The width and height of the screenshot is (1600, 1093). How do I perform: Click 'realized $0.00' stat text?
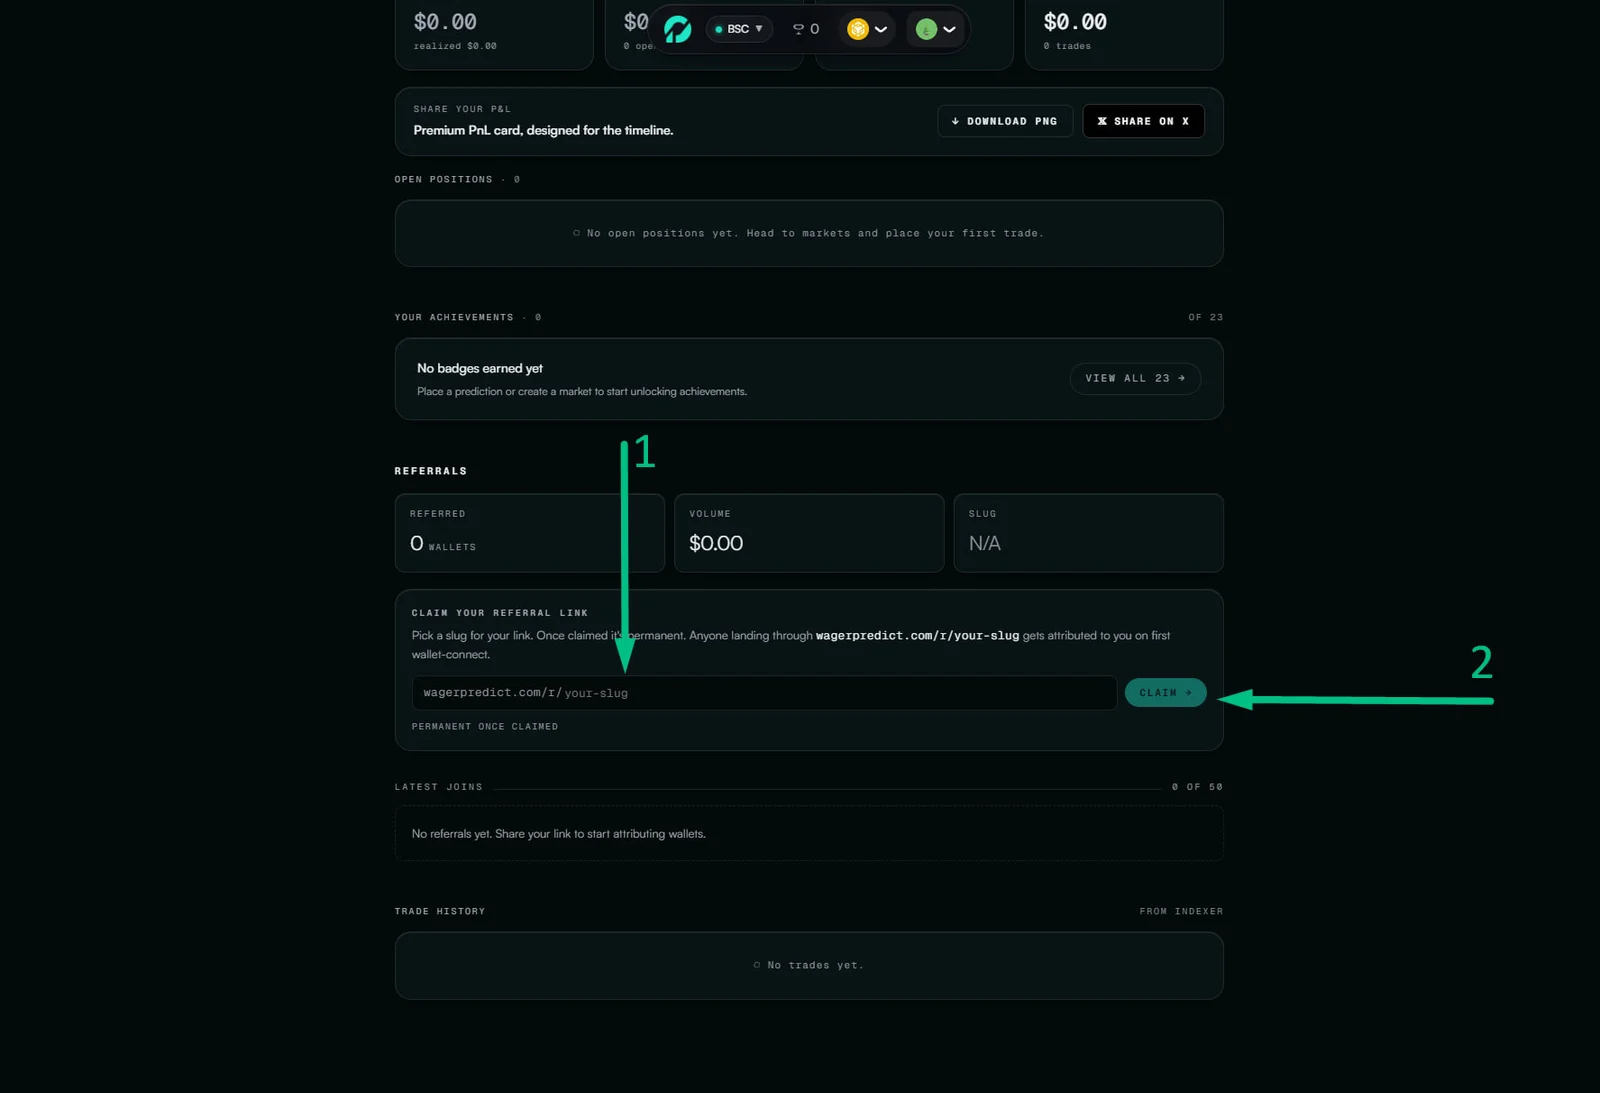(455, 46)
